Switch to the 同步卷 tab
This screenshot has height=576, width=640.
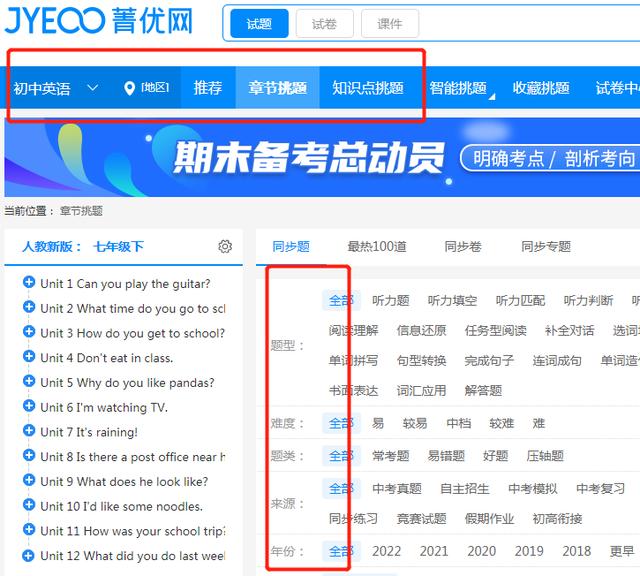[x=463, y=246]
